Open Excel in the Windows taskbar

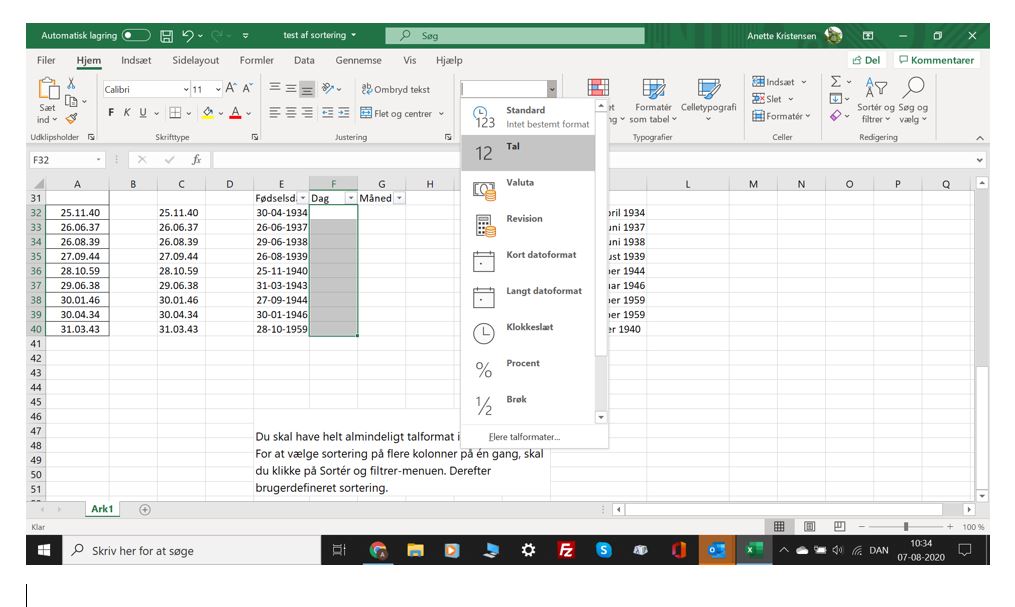[x=753, y=550]
